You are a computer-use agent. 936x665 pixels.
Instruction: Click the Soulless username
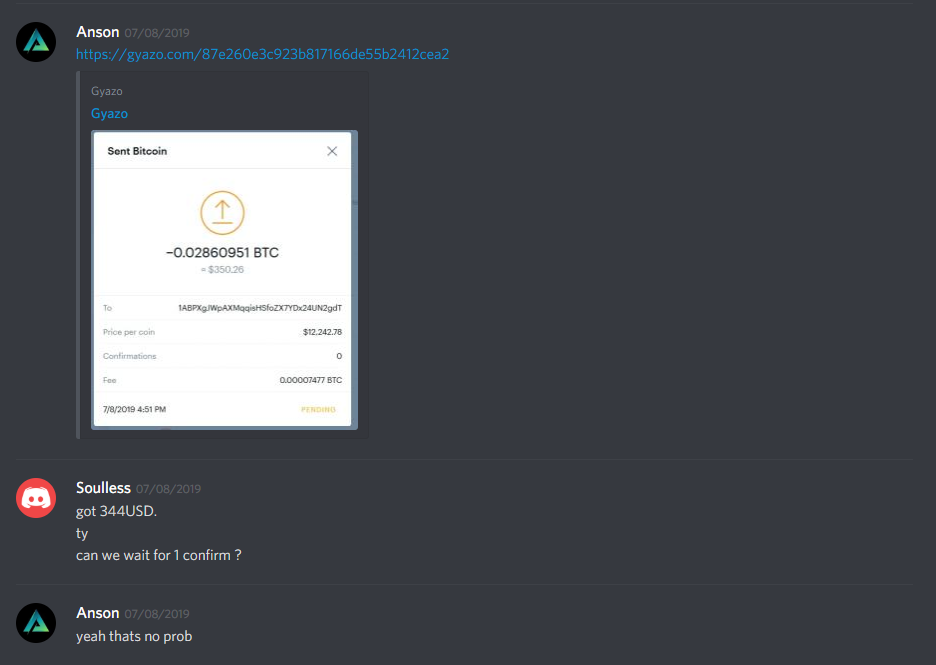tap(103, 488)
